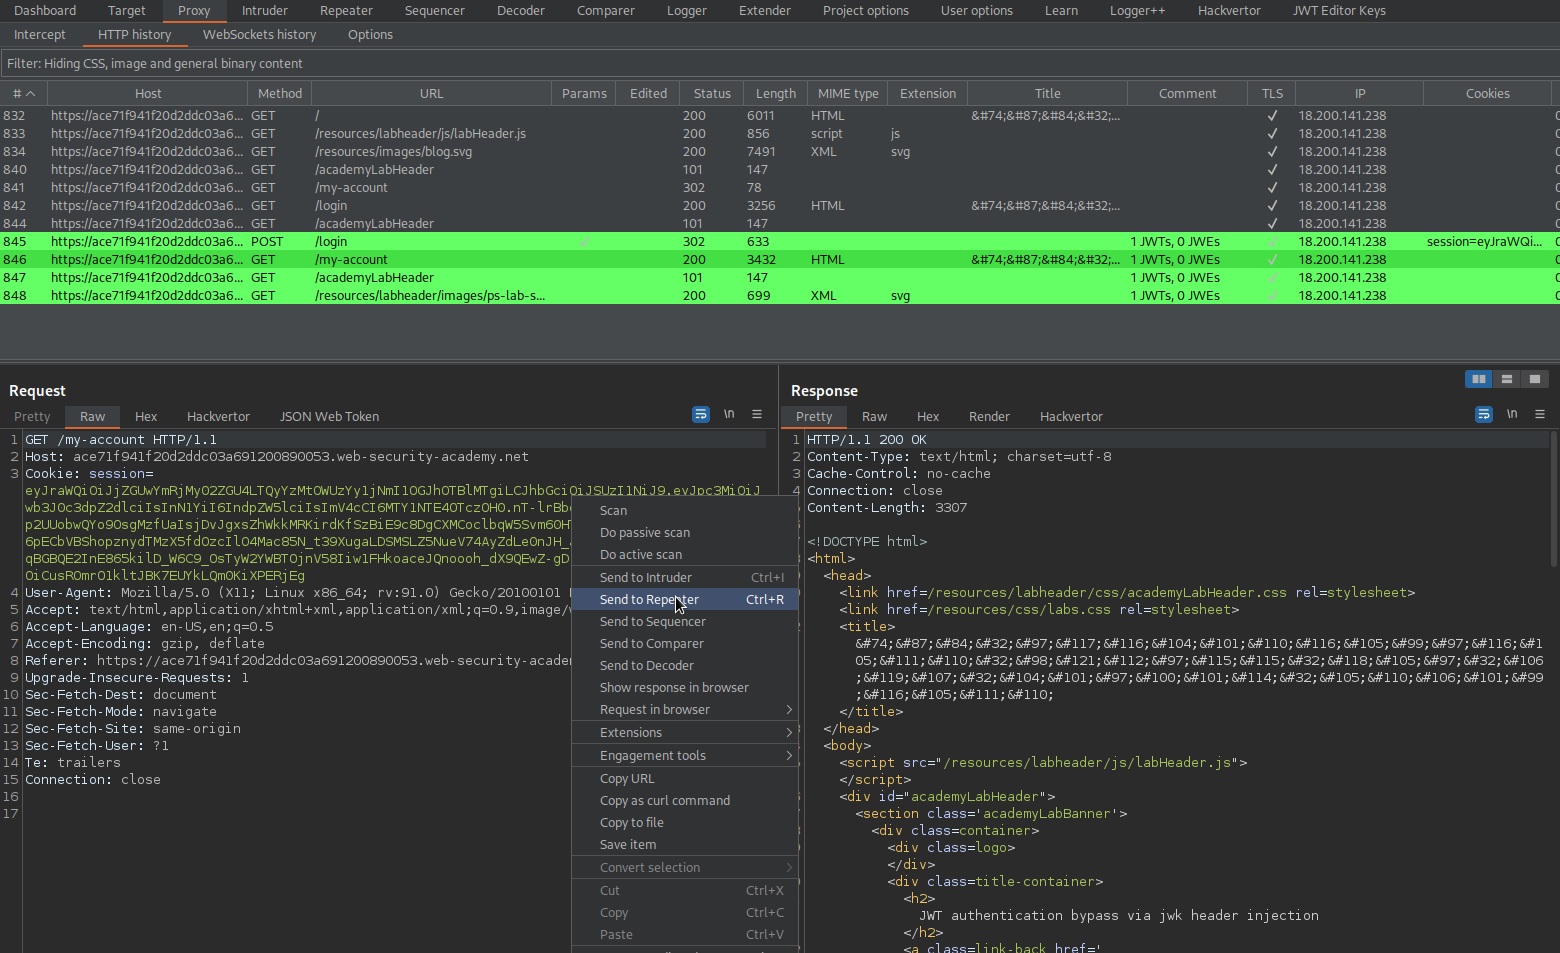Toggle word wrap icon in Response panel
This screenshot has height=953, width=1560.
1484,414
